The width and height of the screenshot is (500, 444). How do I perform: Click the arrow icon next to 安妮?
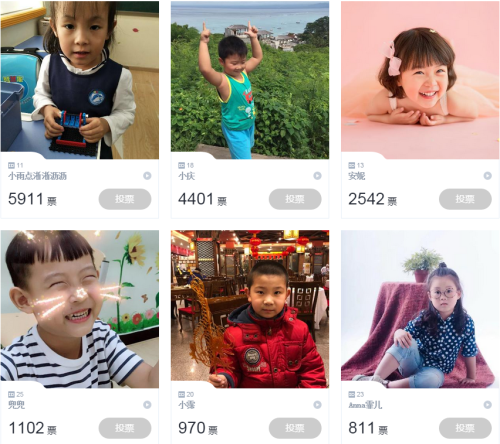click(487, 176)
